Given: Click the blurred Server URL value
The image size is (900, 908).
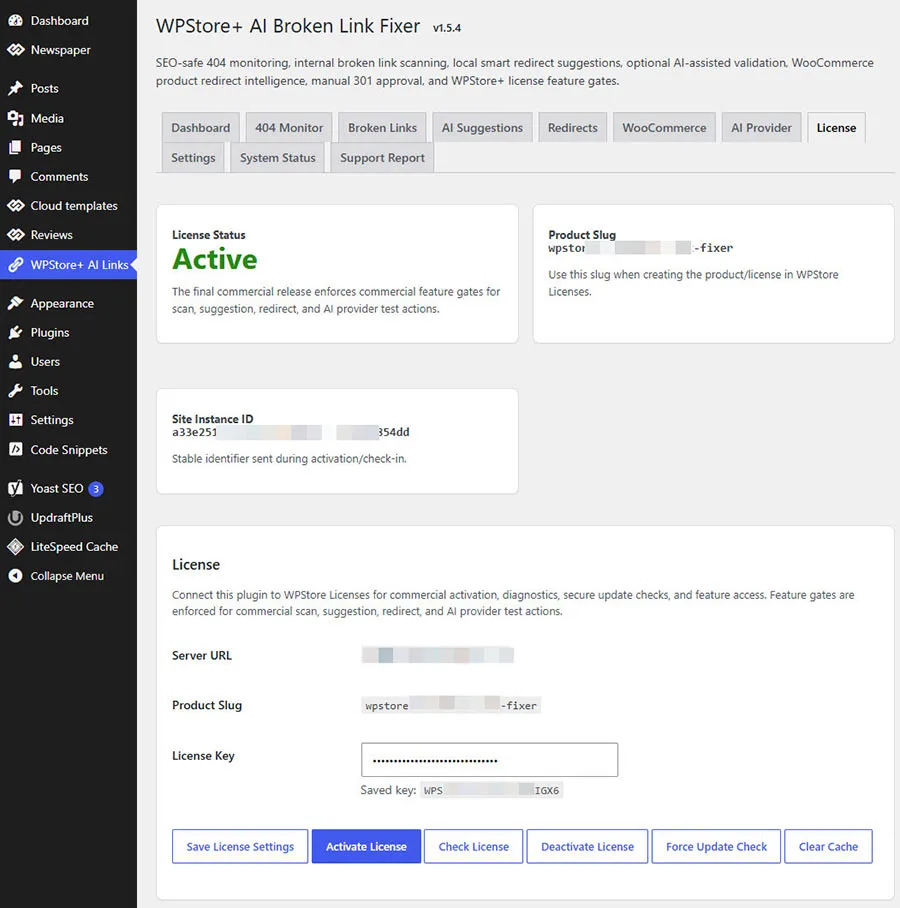Looking at the screenshot, I should pyautogui.click(x=438, y=655).
